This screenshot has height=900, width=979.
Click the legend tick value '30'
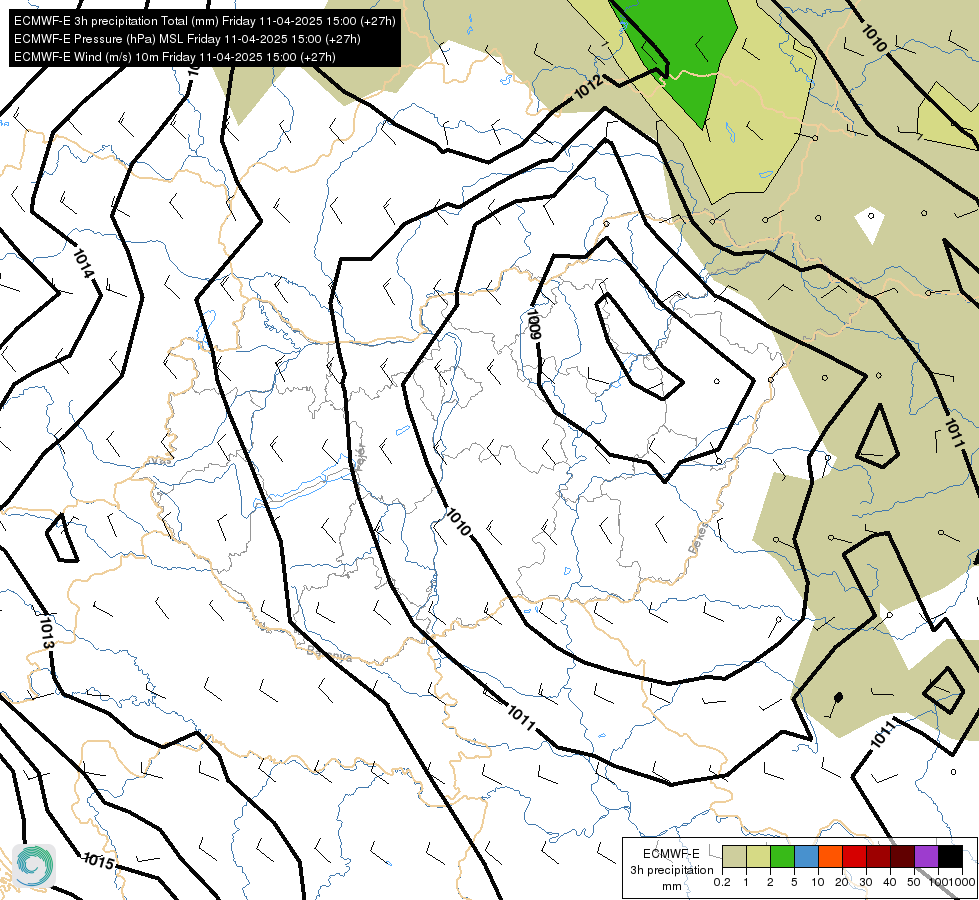(866, 882)
